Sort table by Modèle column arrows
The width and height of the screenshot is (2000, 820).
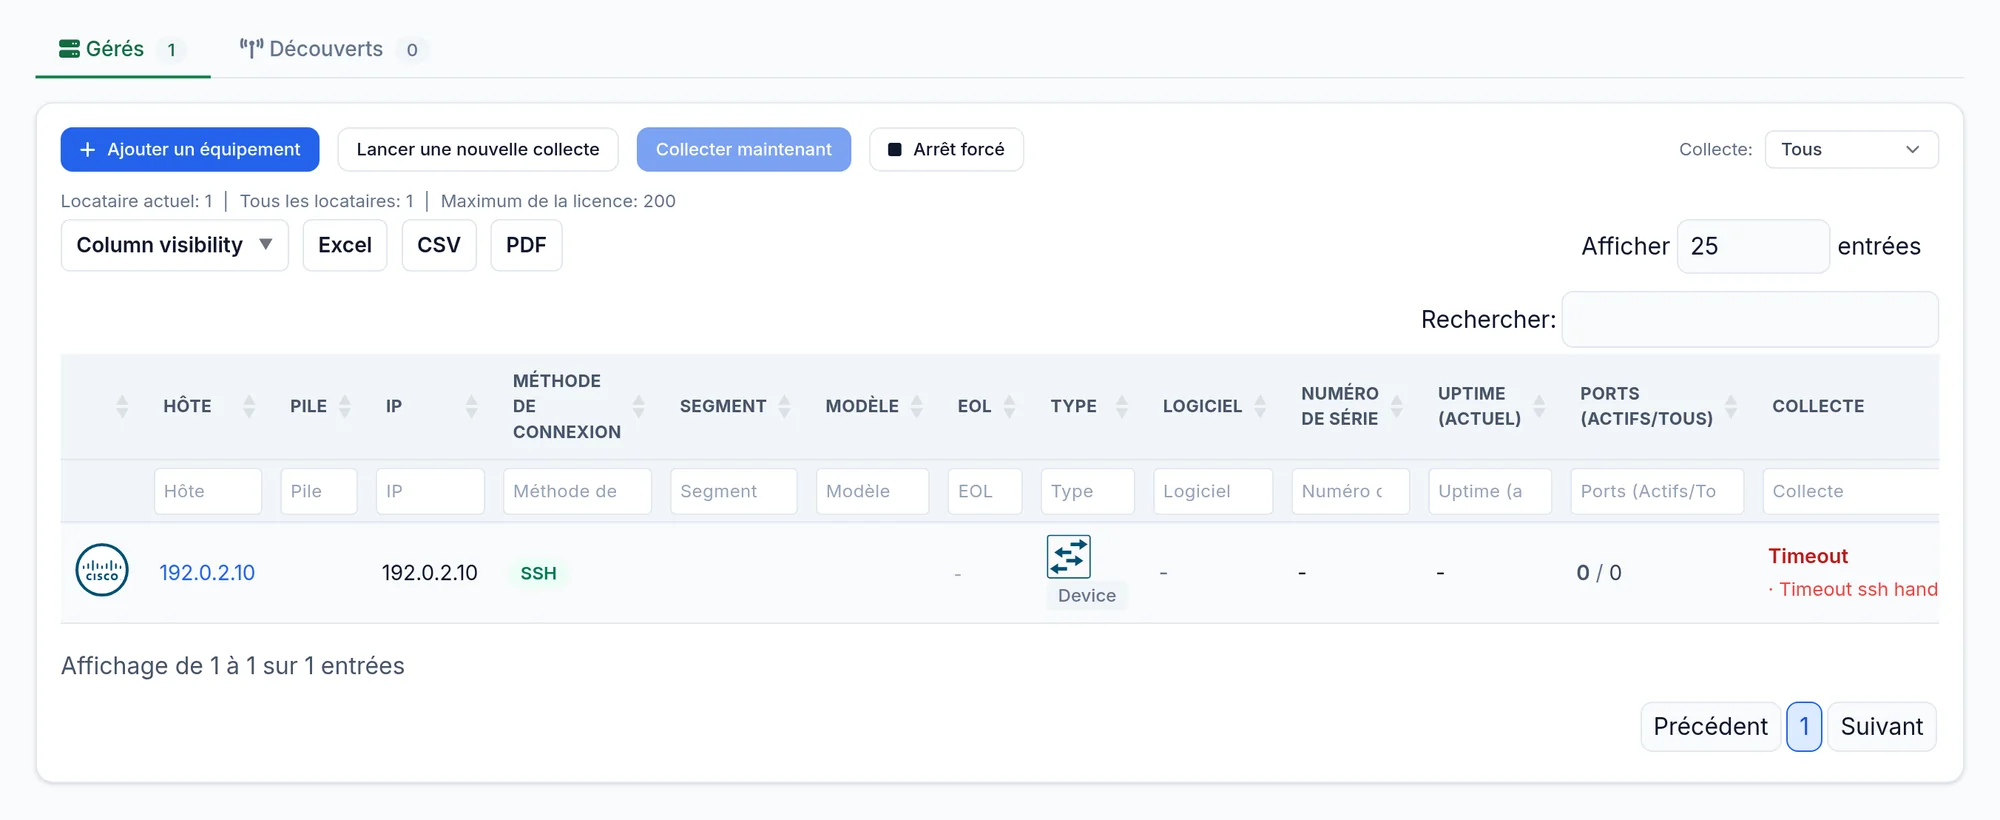(917, 406)
